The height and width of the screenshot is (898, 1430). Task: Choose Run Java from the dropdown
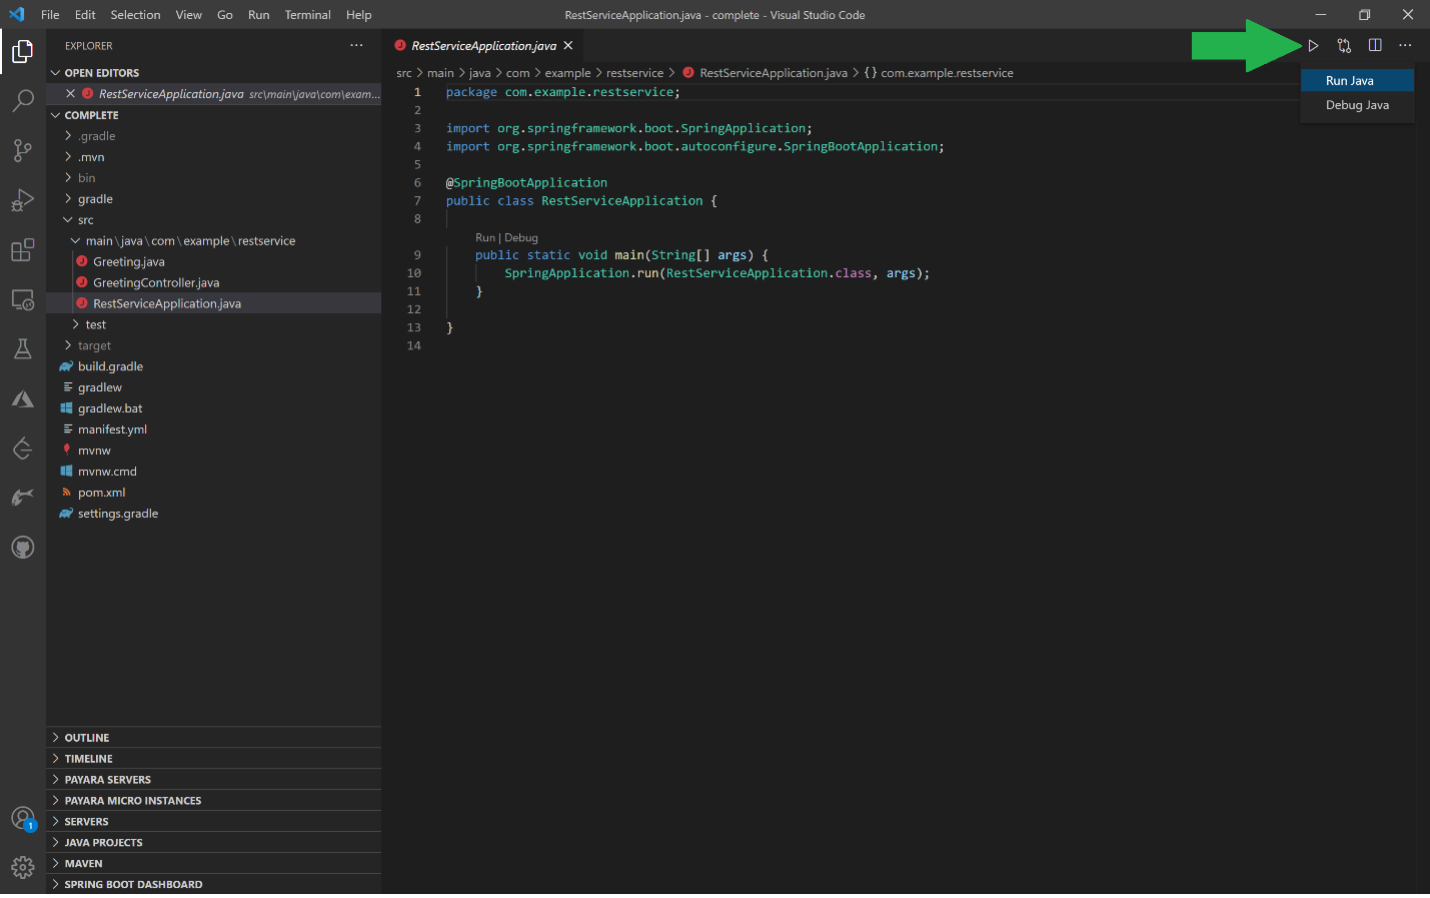point(1357,81)
